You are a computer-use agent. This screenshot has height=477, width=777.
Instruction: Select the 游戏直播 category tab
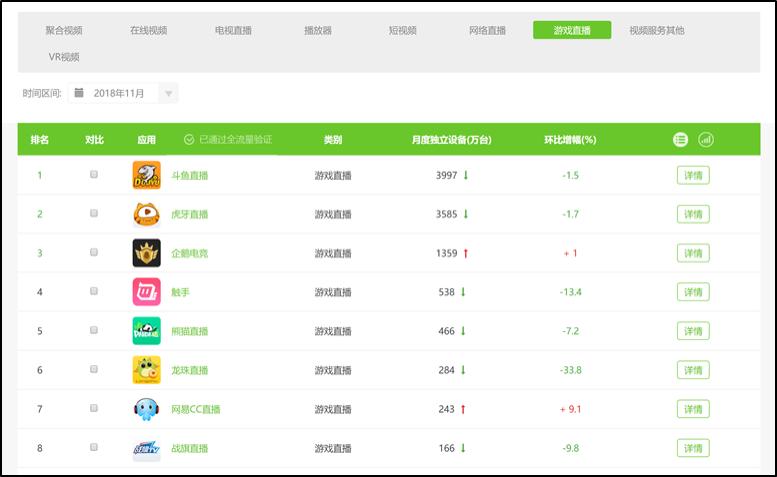point(572,30)
